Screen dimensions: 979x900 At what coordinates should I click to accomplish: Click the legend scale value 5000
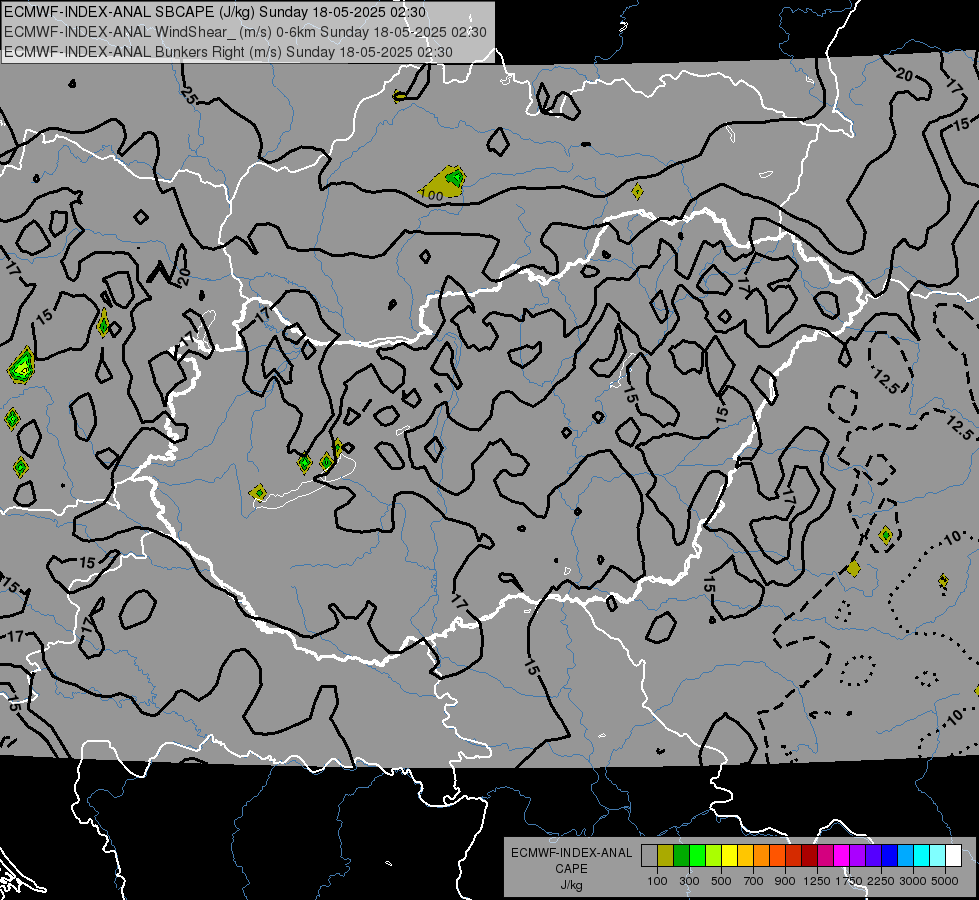(945, 881)
